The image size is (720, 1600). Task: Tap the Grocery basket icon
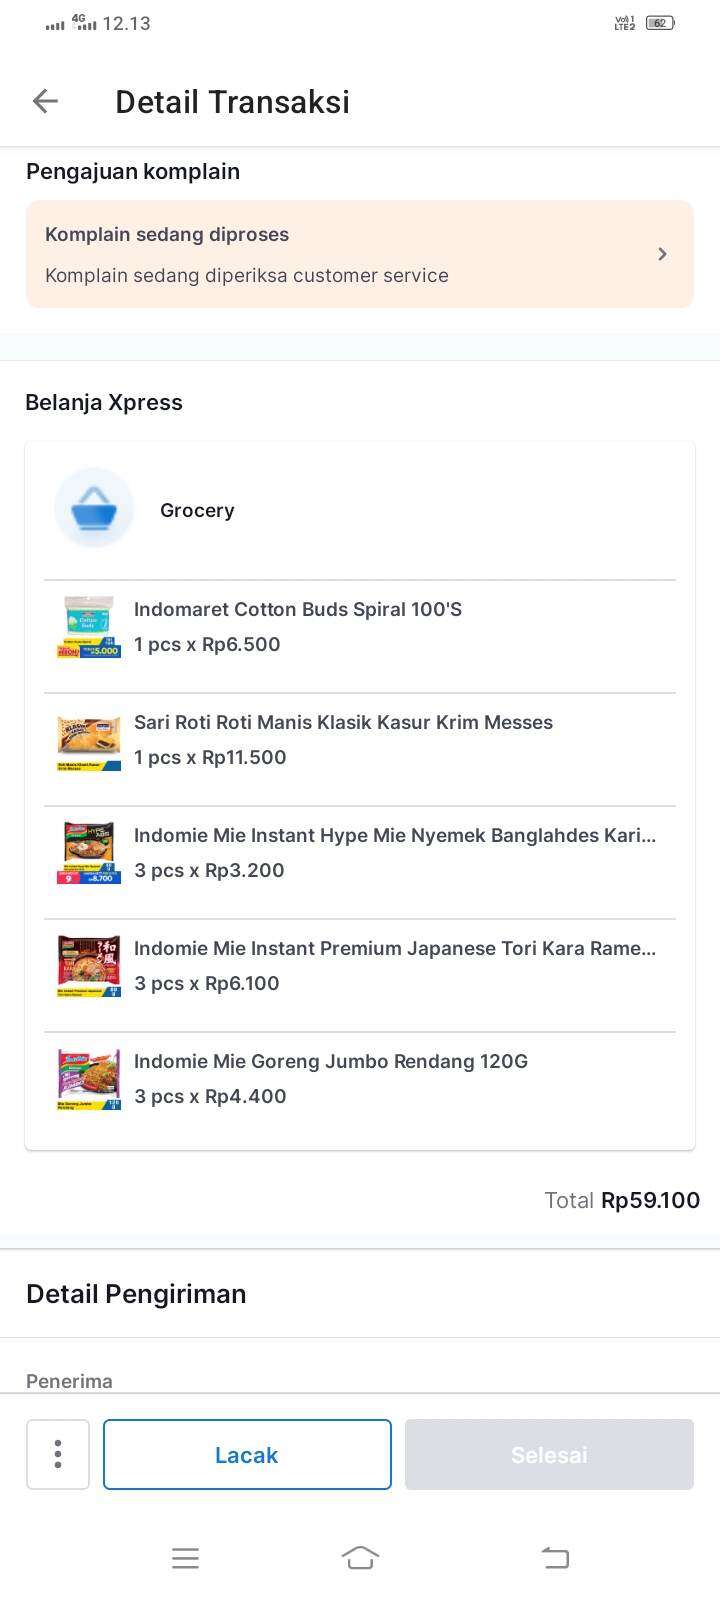[x=94, y=509]
